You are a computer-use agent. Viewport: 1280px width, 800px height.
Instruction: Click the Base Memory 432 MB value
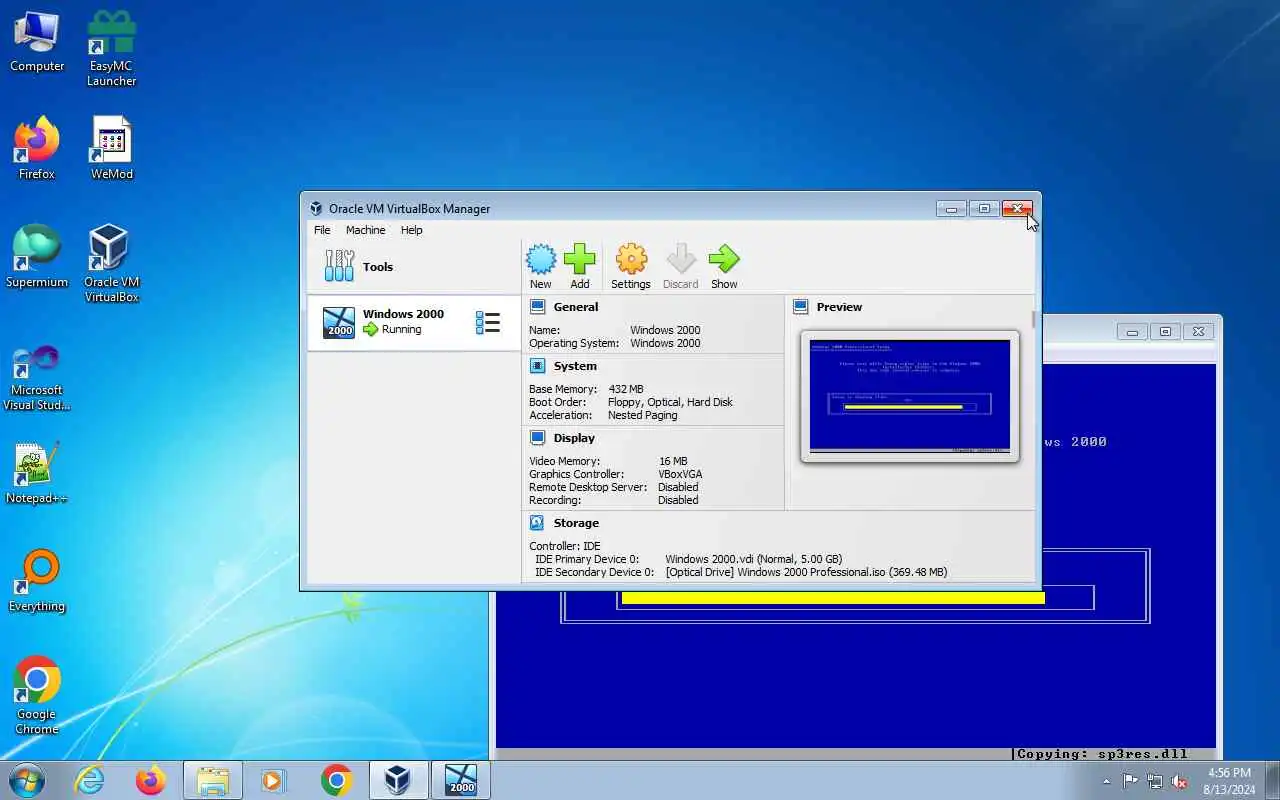click(x=626, y=389)
